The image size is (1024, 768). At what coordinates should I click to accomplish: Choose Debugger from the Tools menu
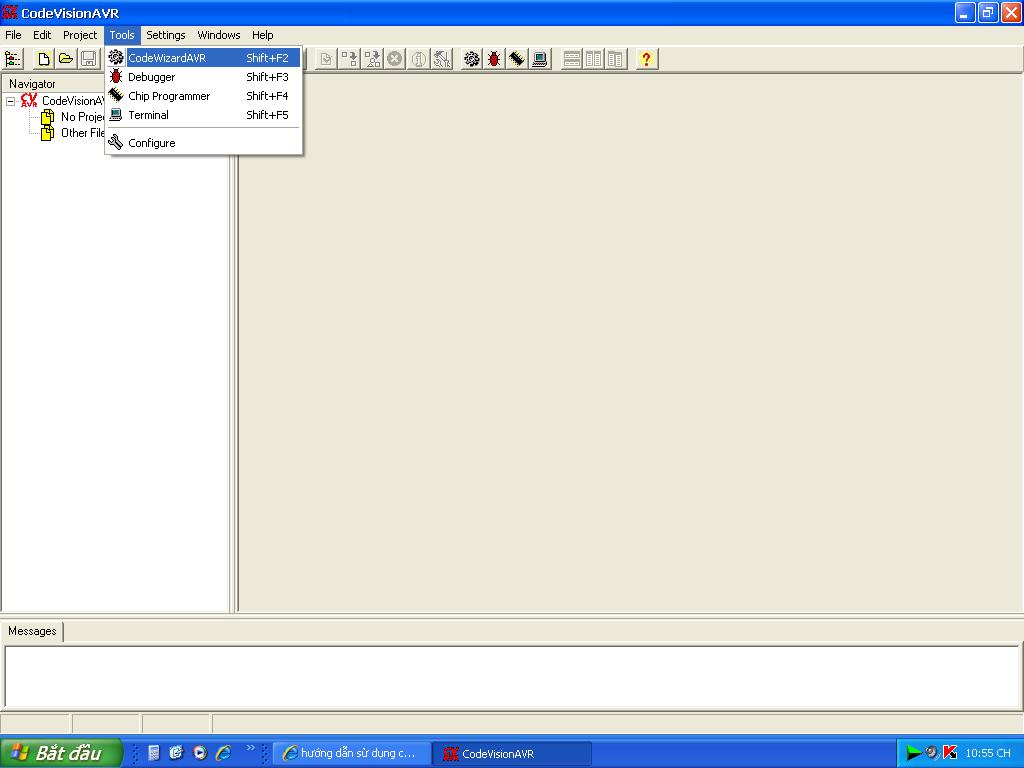click(203, 76)
